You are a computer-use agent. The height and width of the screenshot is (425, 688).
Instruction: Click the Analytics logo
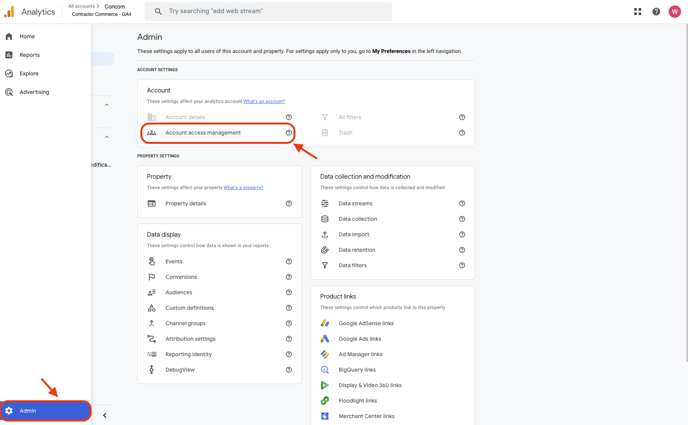9,12
